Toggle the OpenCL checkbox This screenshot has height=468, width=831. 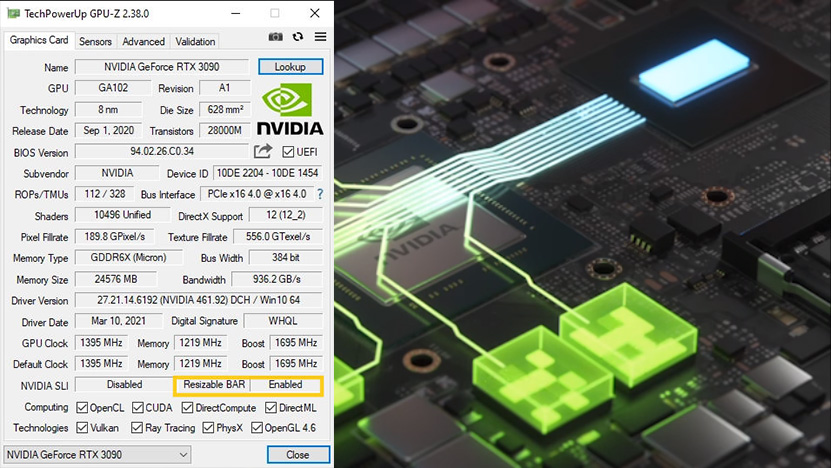click(82, 408)
